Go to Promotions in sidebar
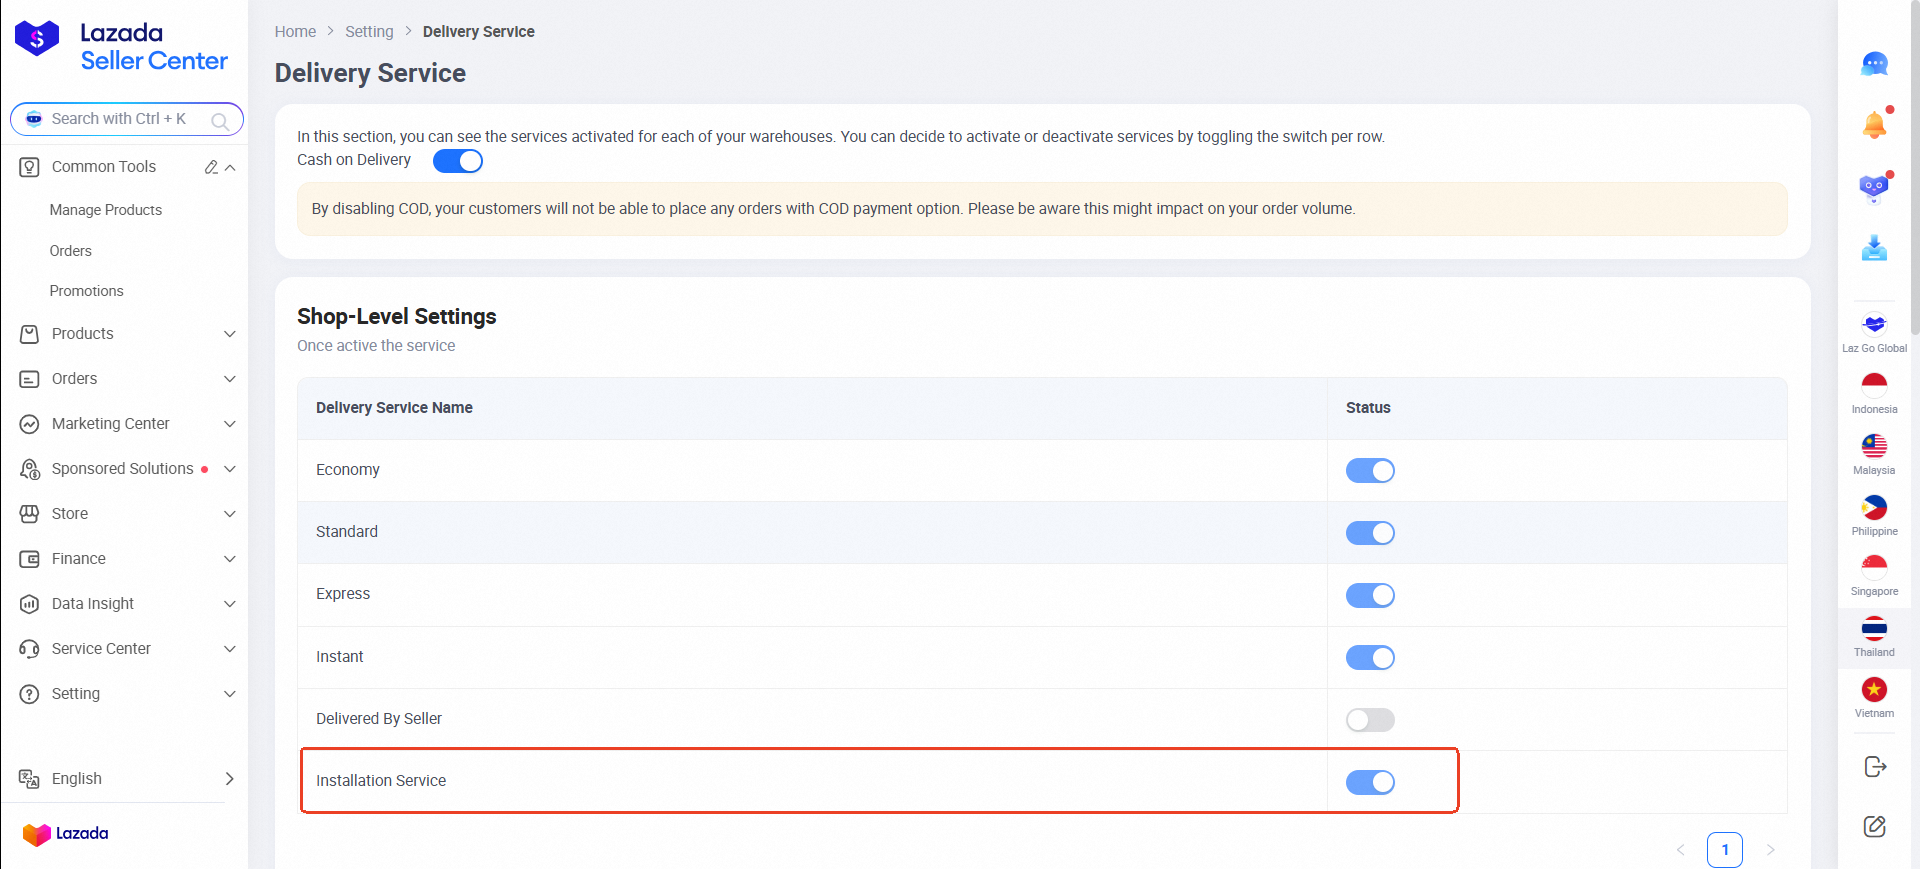 tap(87, 291)
